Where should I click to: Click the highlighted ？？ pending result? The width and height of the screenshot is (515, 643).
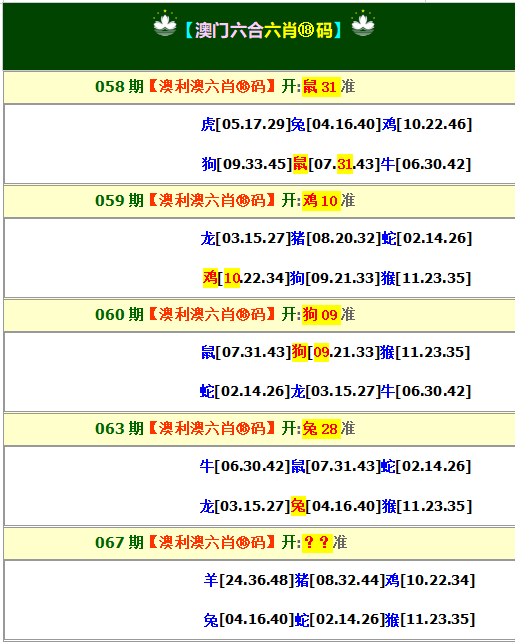(x=317, y=543)
